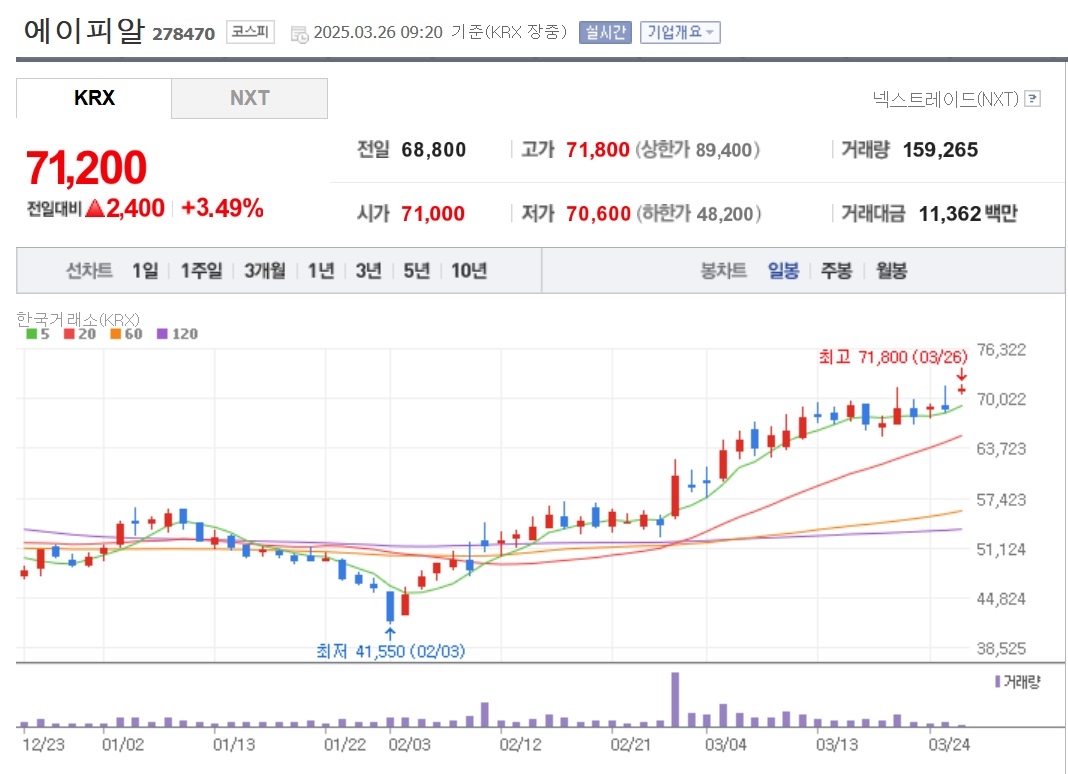
Task: Select the 1일 line chart period
Action: tap(145, 270)
